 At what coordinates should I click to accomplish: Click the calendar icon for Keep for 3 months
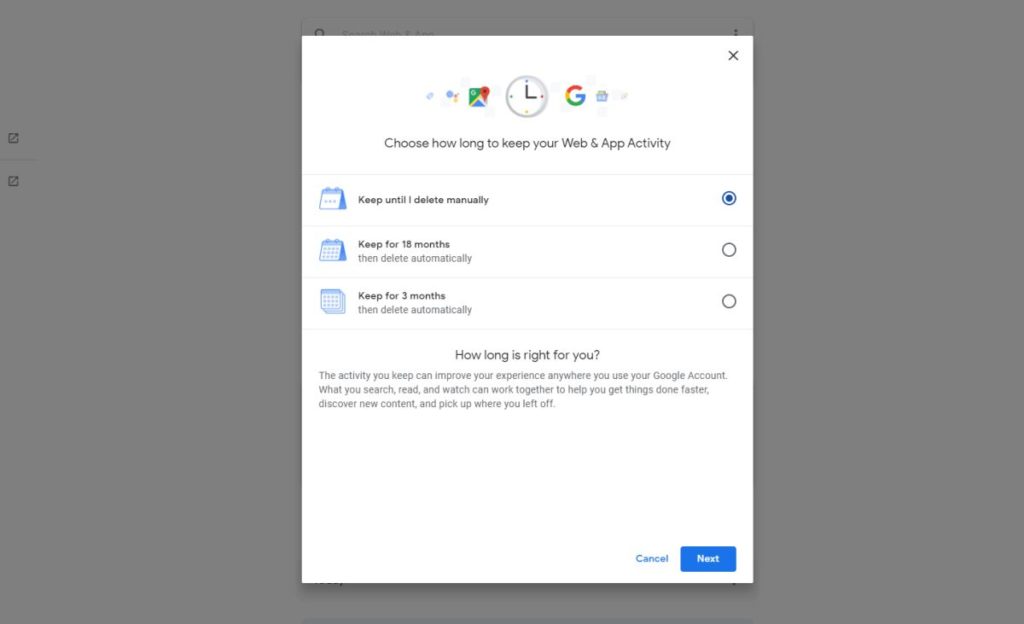point(333,301)
